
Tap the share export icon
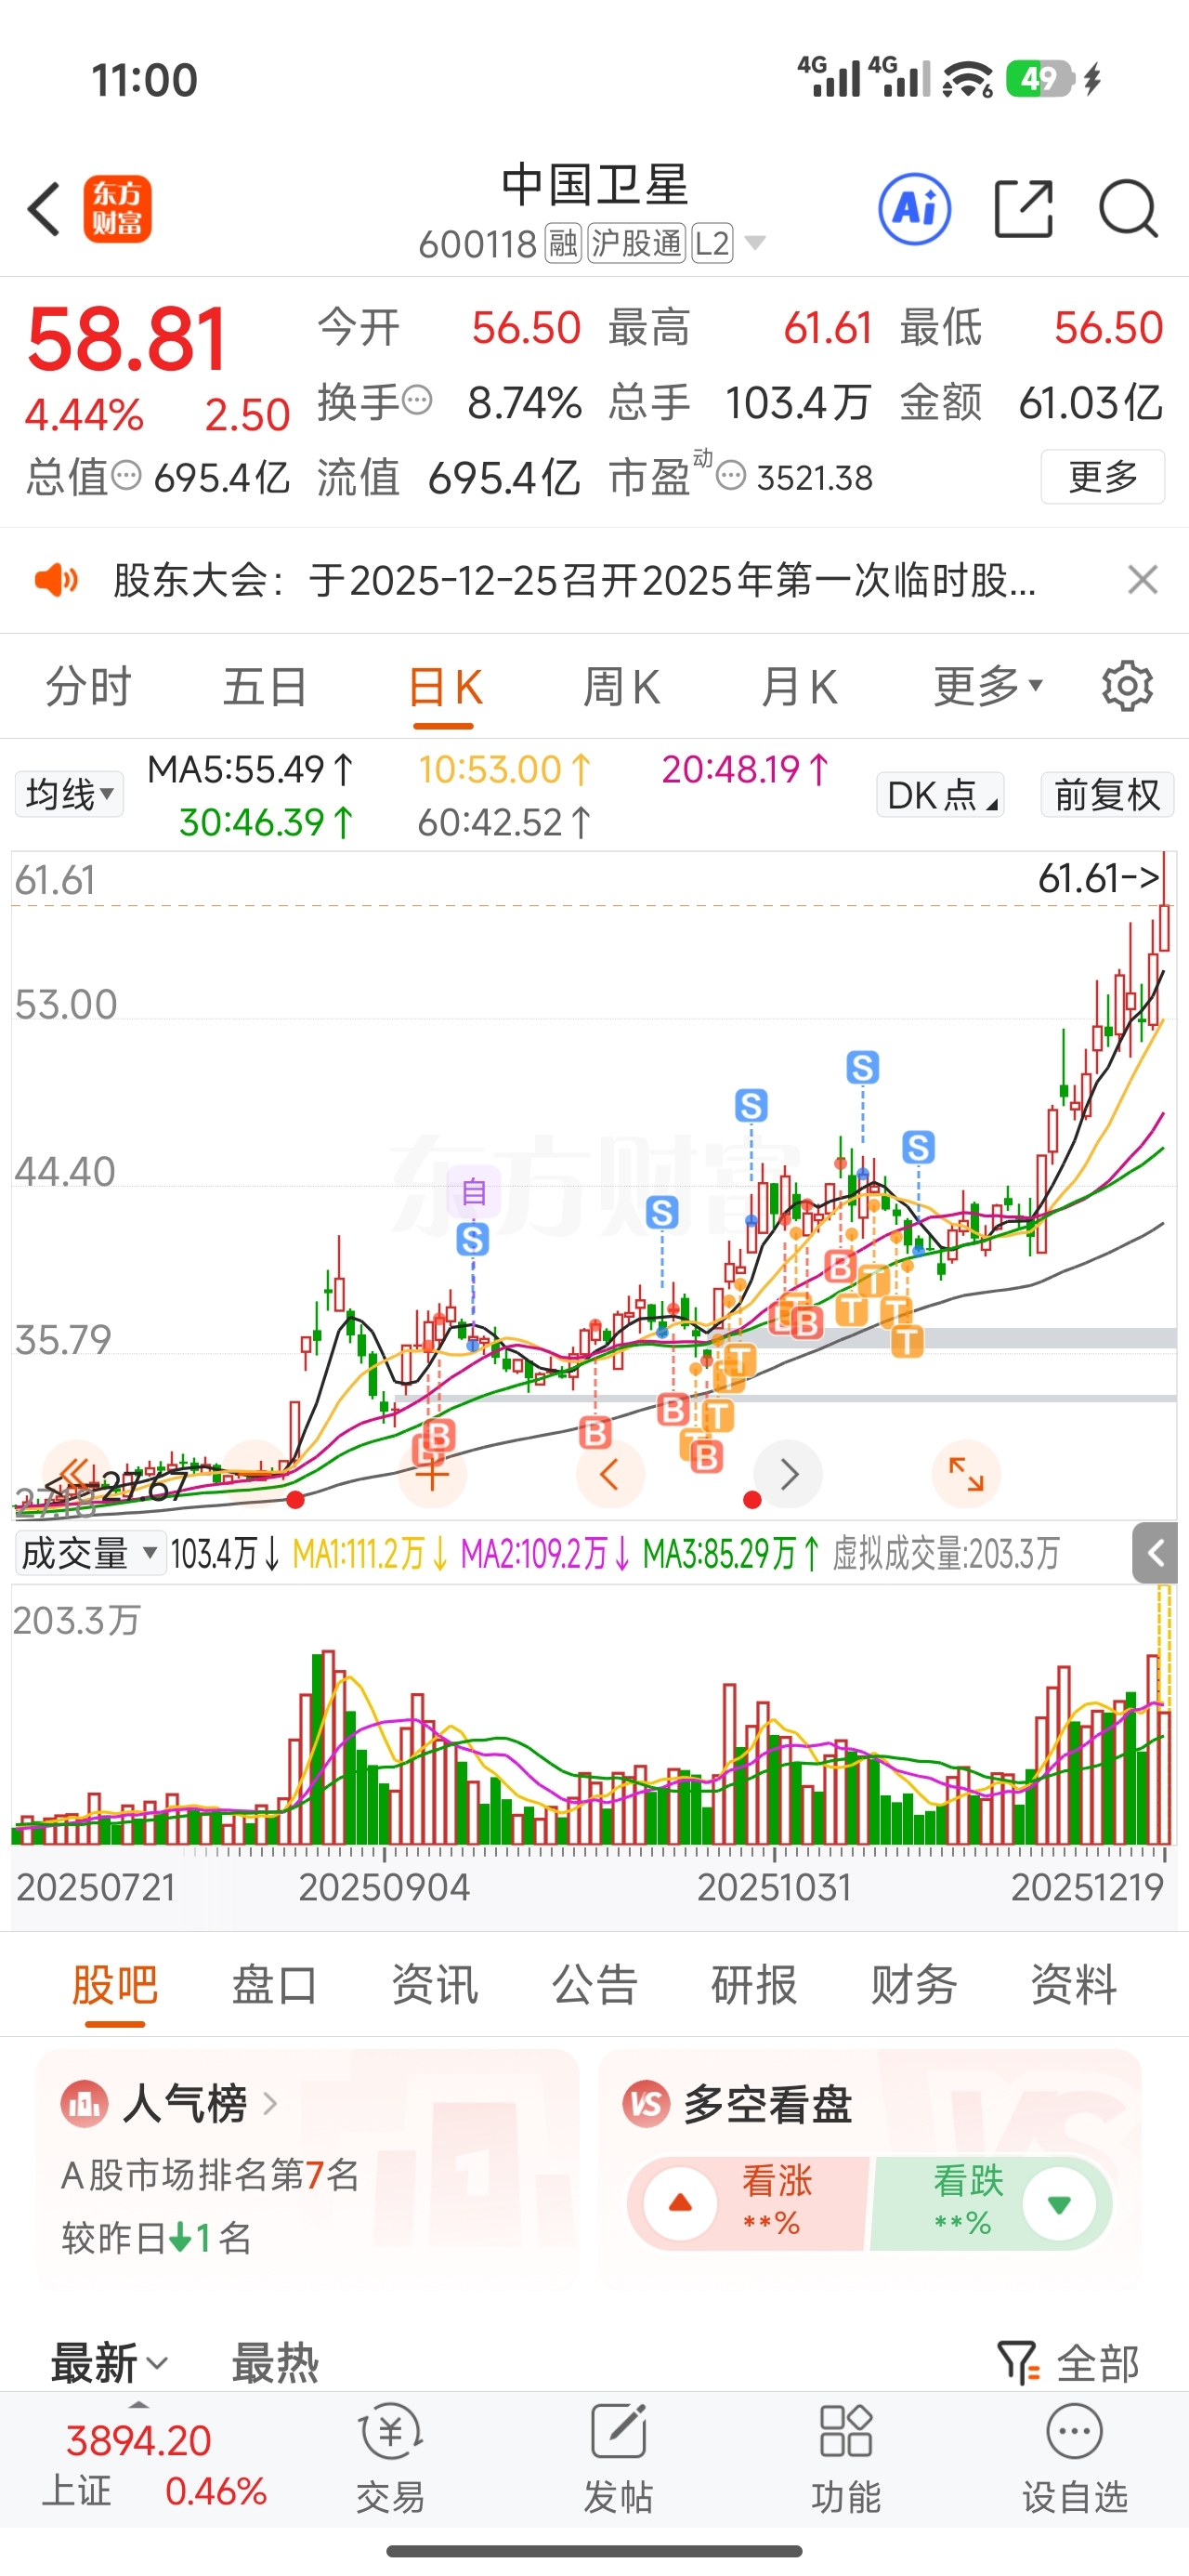[1024, 209]
